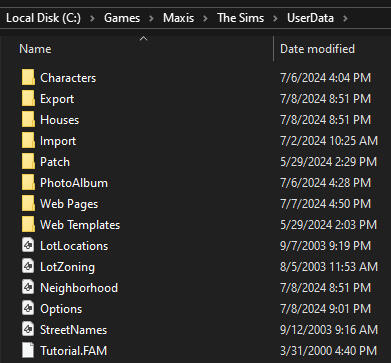Screen dimensions: 391x363
Task: Click the date 7/2/2024 10:25 AM
Action: [x=329, y=141]
